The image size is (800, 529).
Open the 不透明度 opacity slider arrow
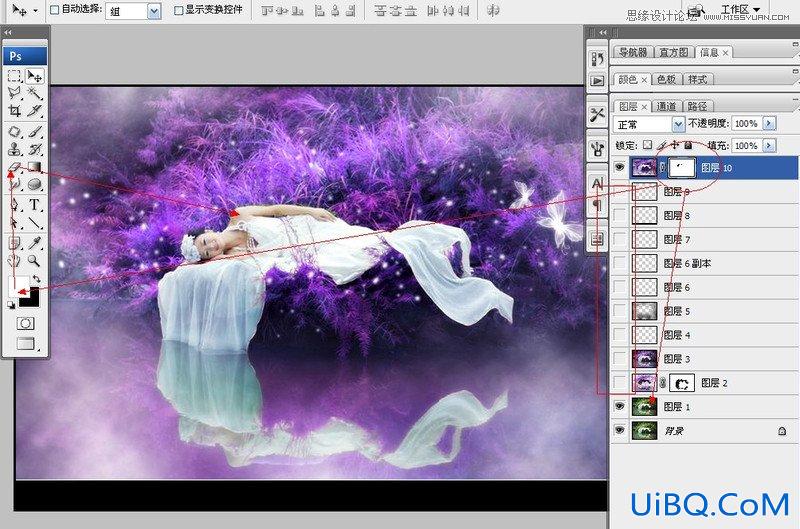pyautogui.click(x=769, y=123)
